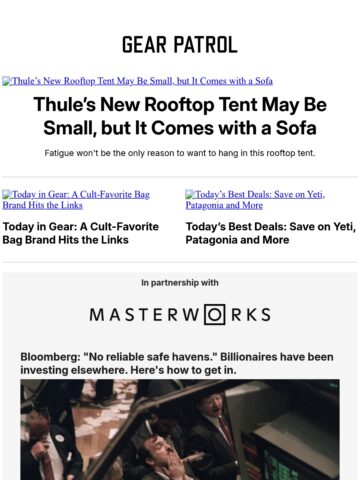Open underlined 'Today in Gear: A Cult-Favorite Bag' link

(76, 200)
